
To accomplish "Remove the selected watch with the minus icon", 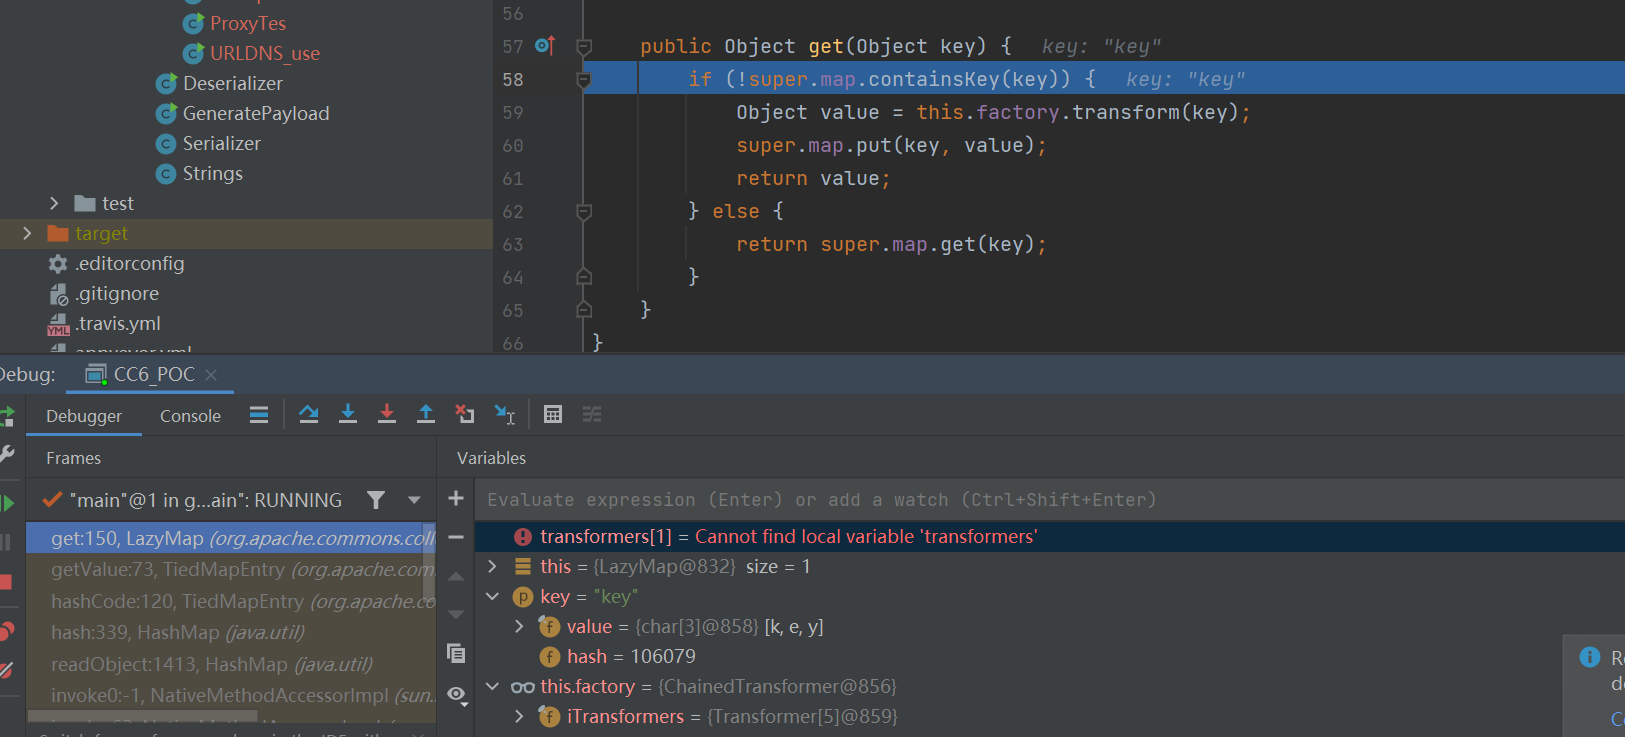I will click(x=456, y=537).
